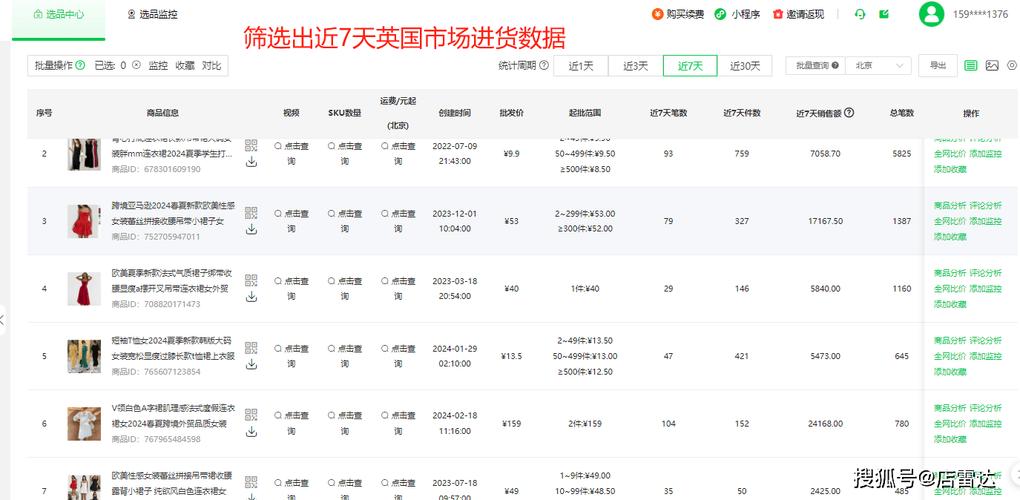The height and width of the screenshot is (500, 1020).
Task: Open 商品分析 for row 3
Action: [950, 205]
